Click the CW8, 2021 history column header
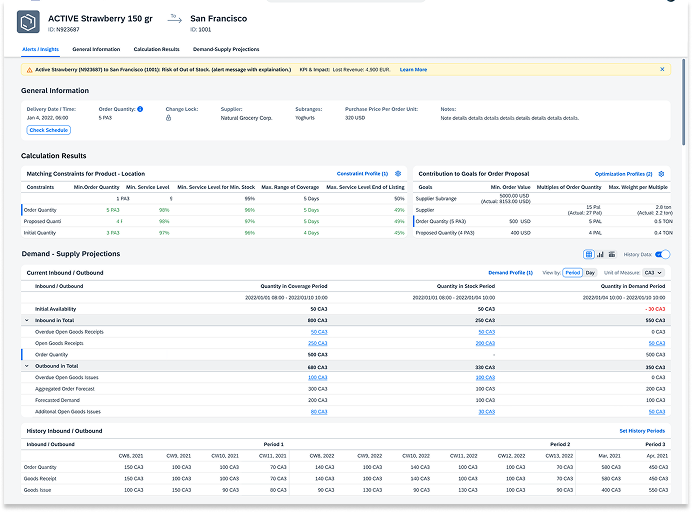The height and width of the screenshot is (512, 692). (x=131, y=456)
